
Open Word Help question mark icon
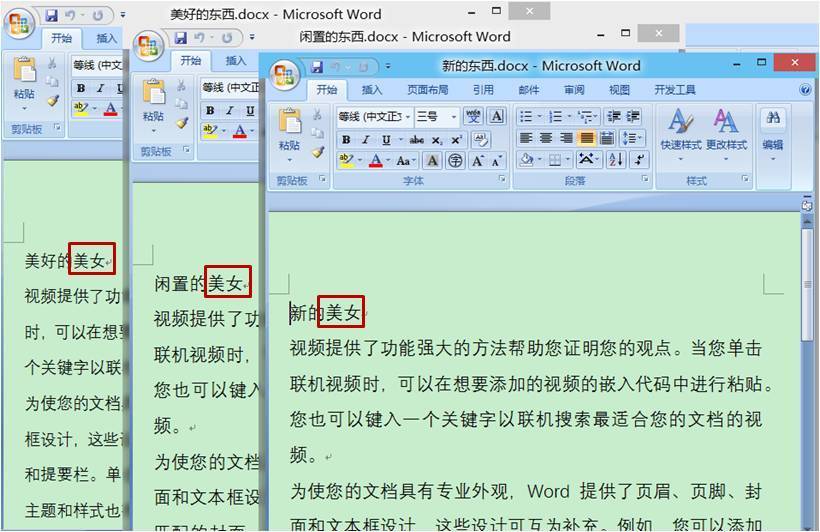tap(805, 90)
